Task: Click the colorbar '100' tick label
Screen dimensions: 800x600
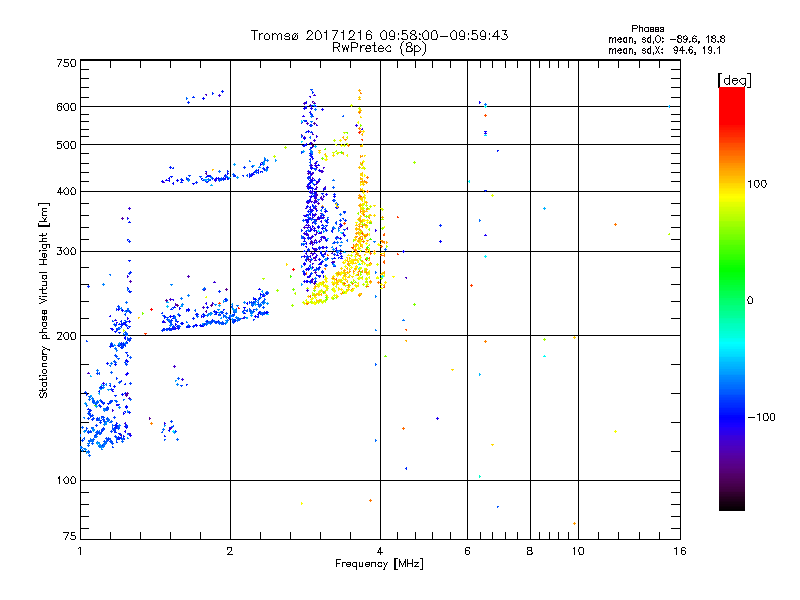Action: (757, 184)
